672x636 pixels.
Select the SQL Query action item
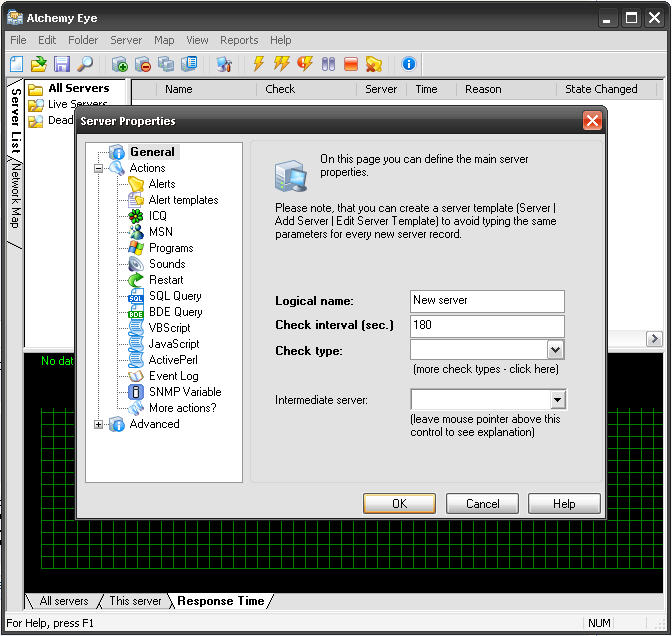175,296
